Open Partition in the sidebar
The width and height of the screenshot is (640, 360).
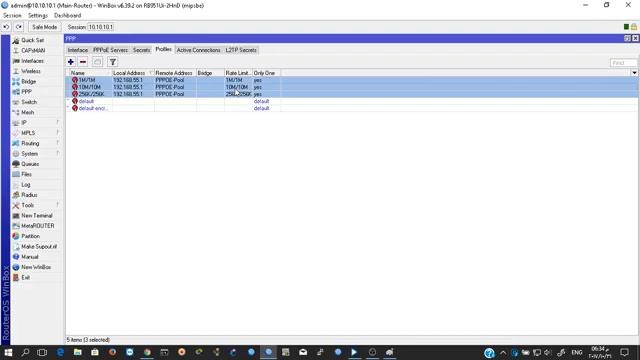(30, 236)
